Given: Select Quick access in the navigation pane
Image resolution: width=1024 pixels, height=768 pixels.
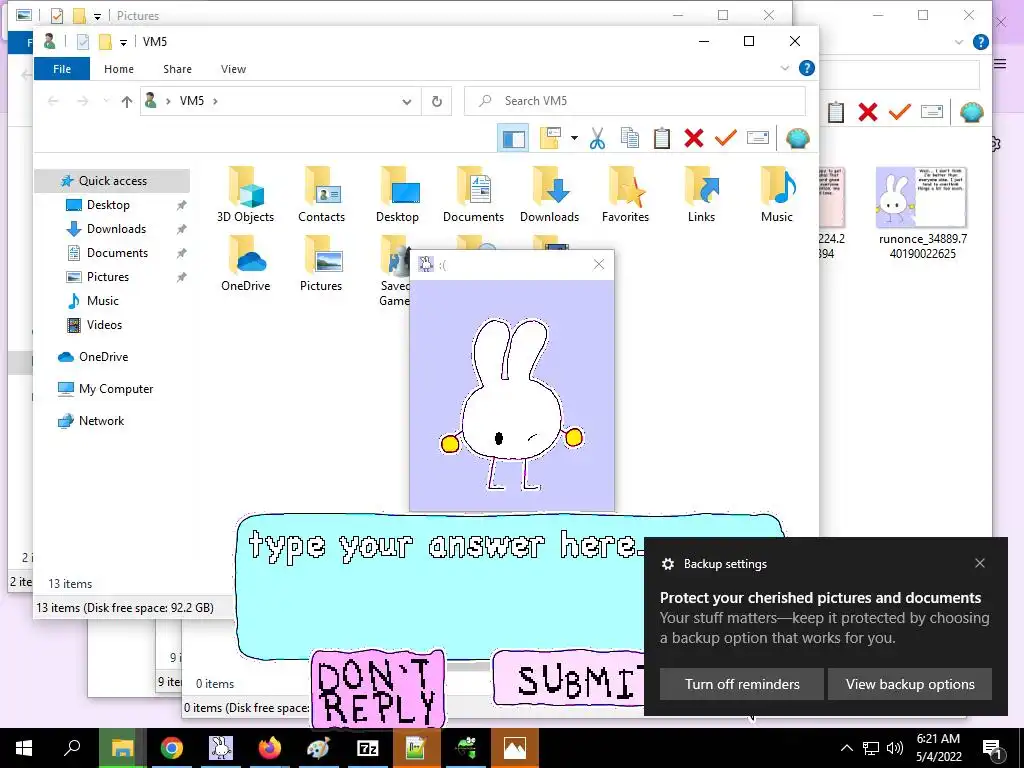Looking at the screenshot, I should click(x=112, y=181).
